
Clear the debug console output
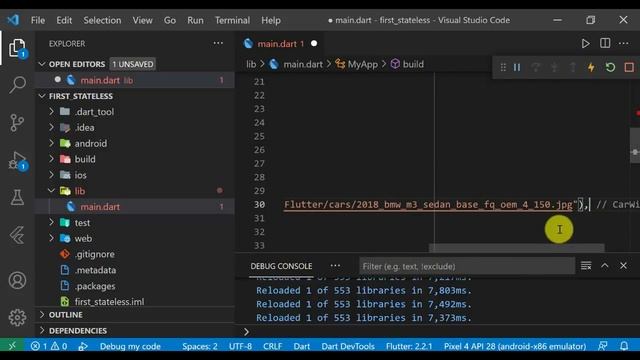point(586,266)
